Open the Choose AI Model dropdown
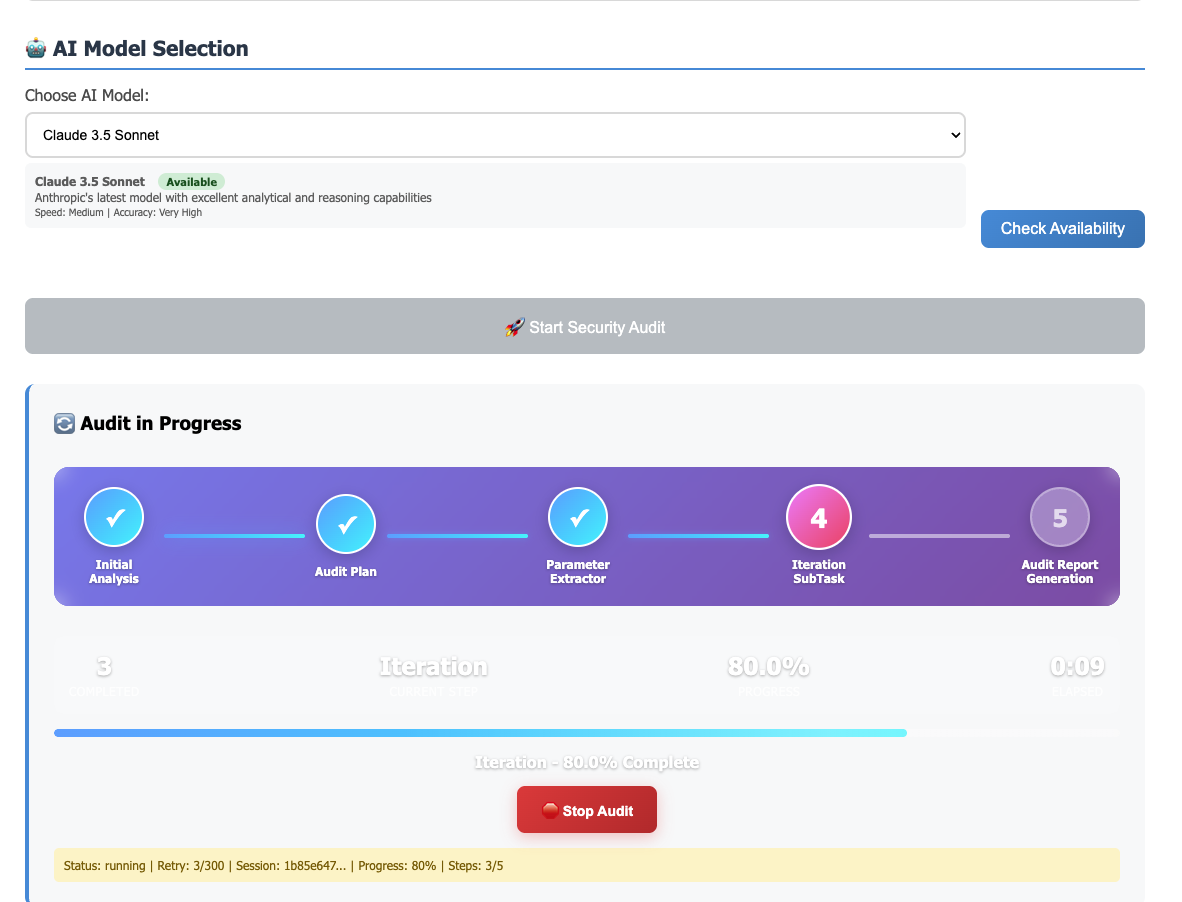The image size is (1182, 902). click(495, 135)
